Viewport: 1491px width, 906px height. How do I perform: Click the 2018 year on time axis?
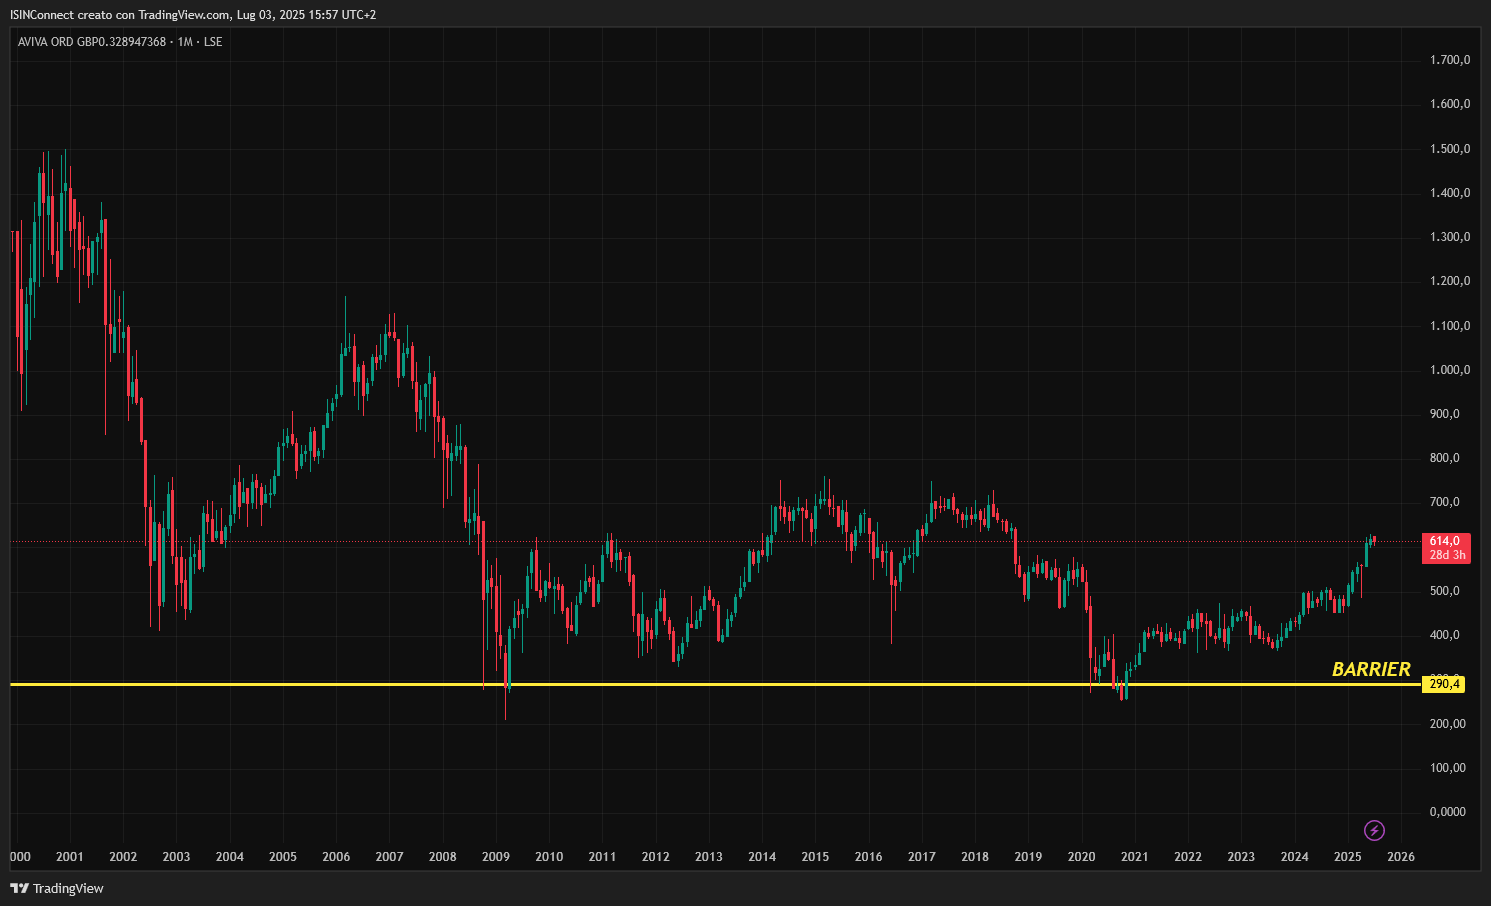(975, 857)
